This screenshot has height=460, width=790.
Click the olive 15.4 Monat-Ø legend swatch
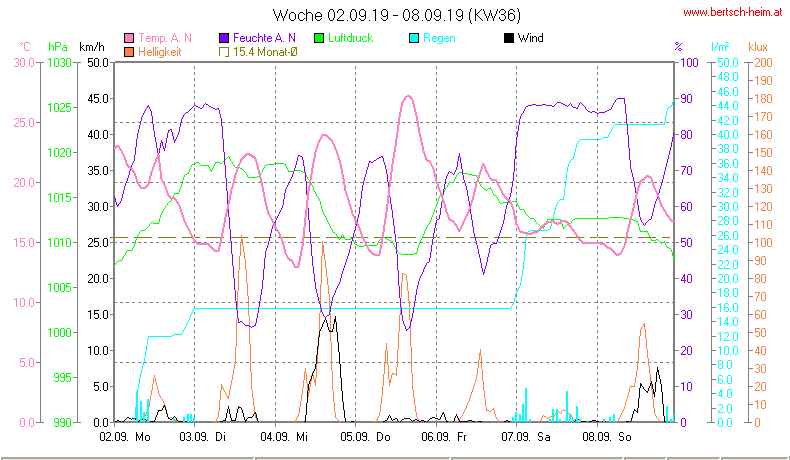[224, 52]
